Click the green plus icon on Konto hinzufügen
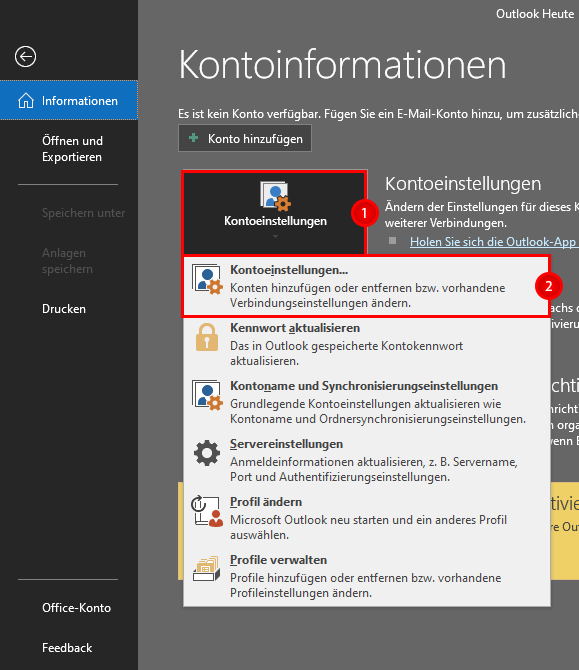Image resolution: width=579 pixels, height=670 pixels. pos(194,138)
